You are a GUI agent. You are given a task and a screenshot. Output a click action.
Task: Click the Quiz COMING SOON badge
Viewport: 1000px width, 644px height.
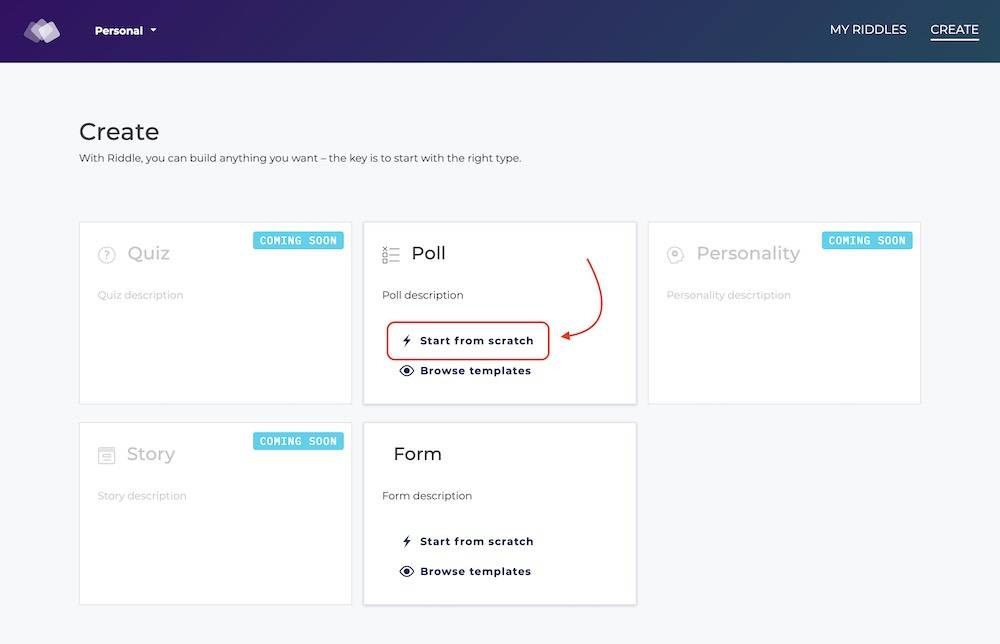click(298, 240)
